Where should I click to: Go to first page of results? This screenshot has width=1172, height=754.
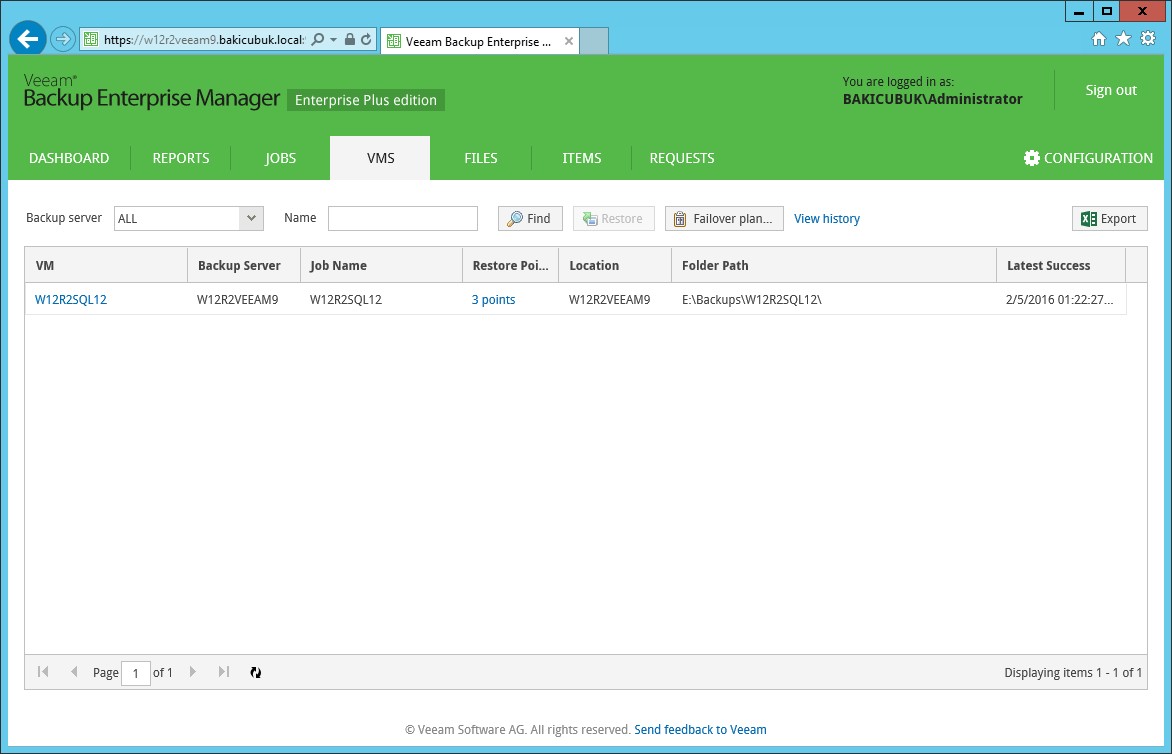pyautogui.click(x=43, y=672)
